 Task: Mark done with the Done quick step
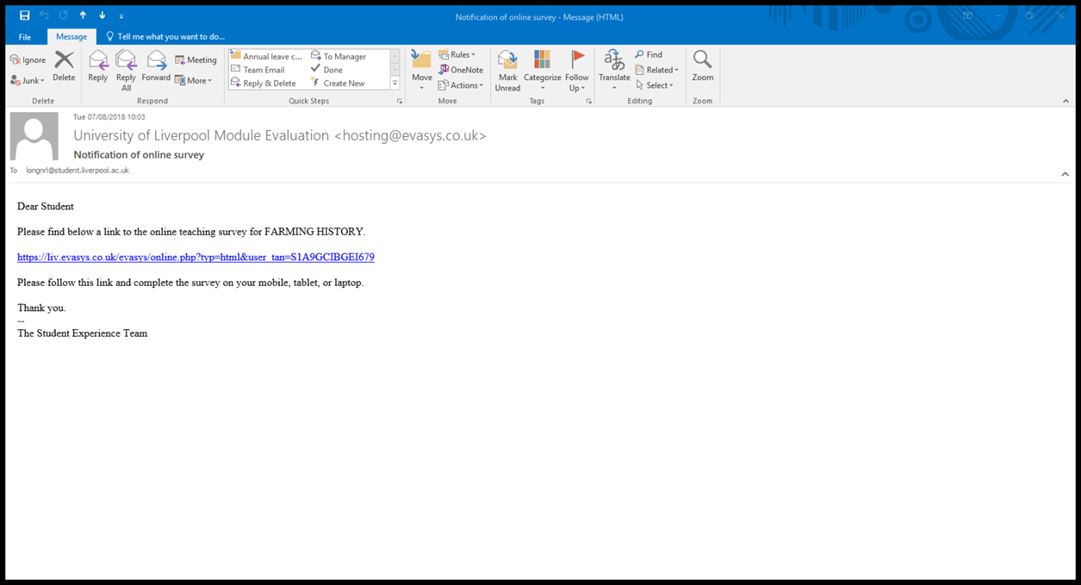pyautogui.click(x=327, y=70)
